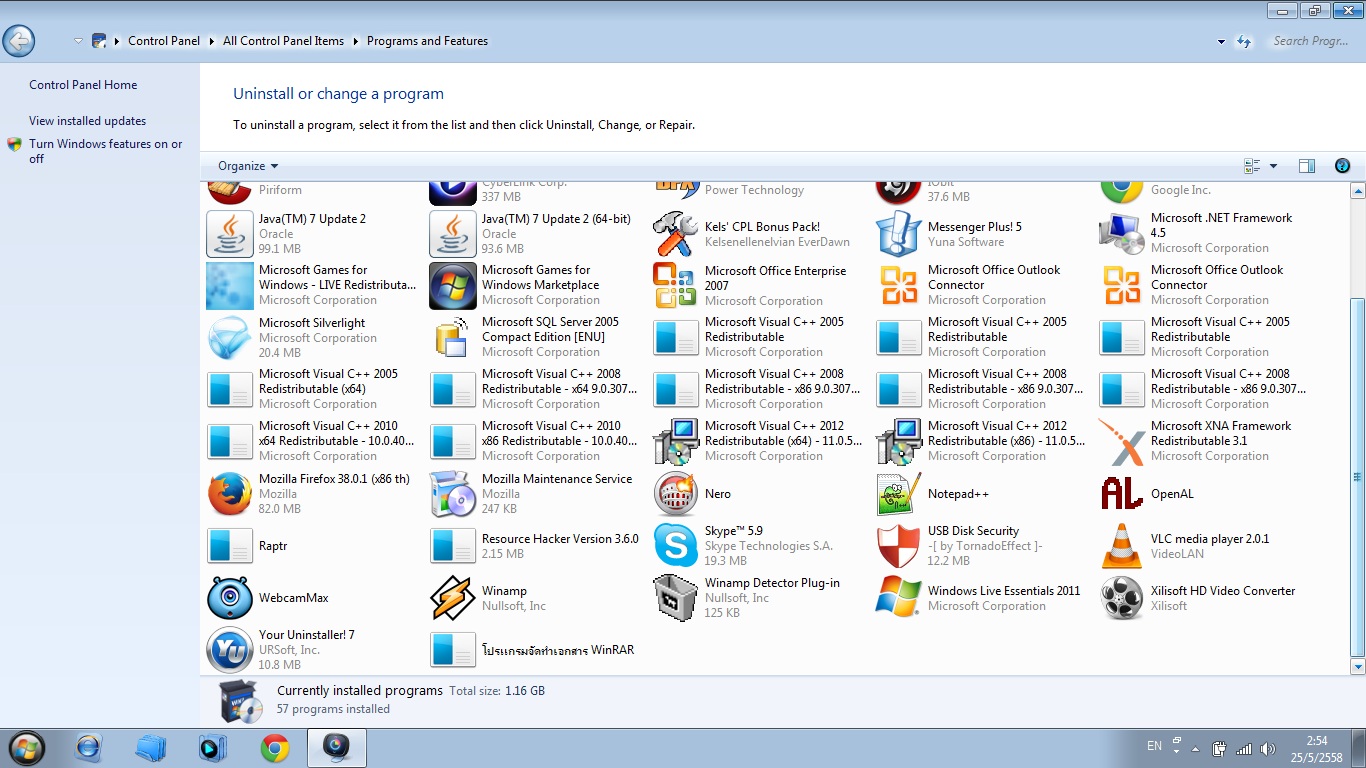The width and height of the screenshot is (1366, 768).
Task: Select the Microsoft XNA Framework icon
Action: click(1122, 442)
